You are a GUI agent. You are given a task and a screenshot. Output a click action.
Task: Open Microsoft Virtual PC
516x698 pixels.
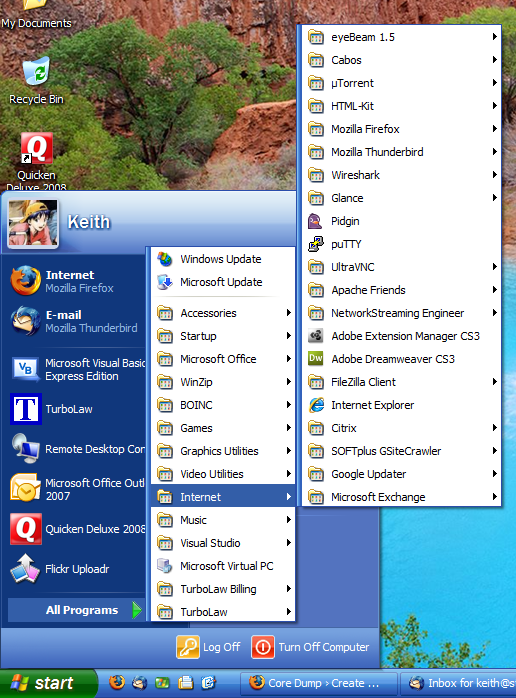[223, 566]
